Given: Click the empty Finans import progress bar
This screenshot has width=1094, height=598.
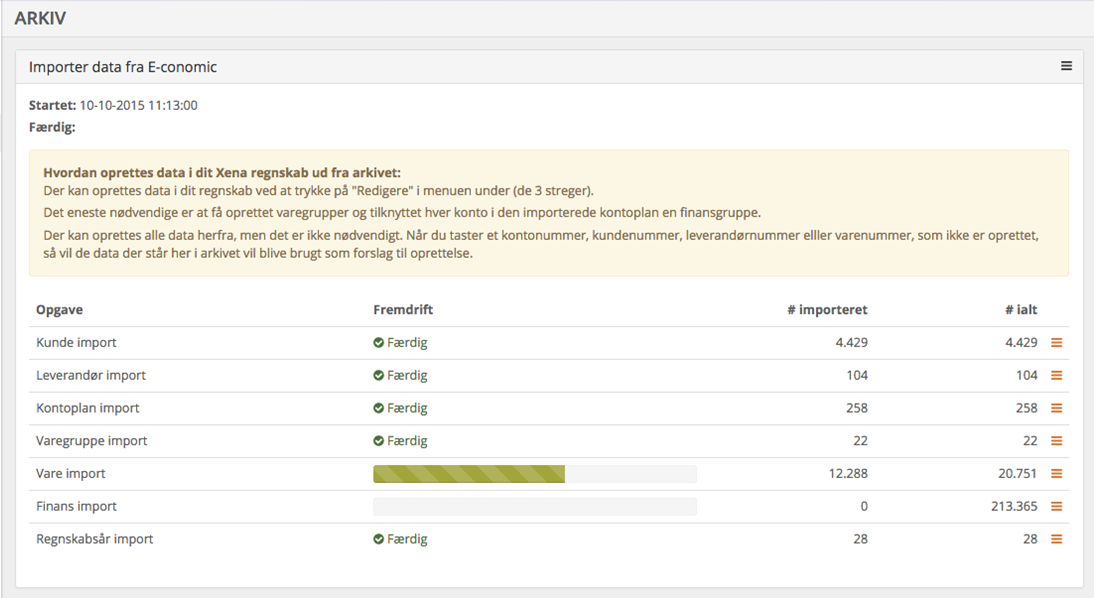Looking at the screenshot, I should tap(534, 507).
